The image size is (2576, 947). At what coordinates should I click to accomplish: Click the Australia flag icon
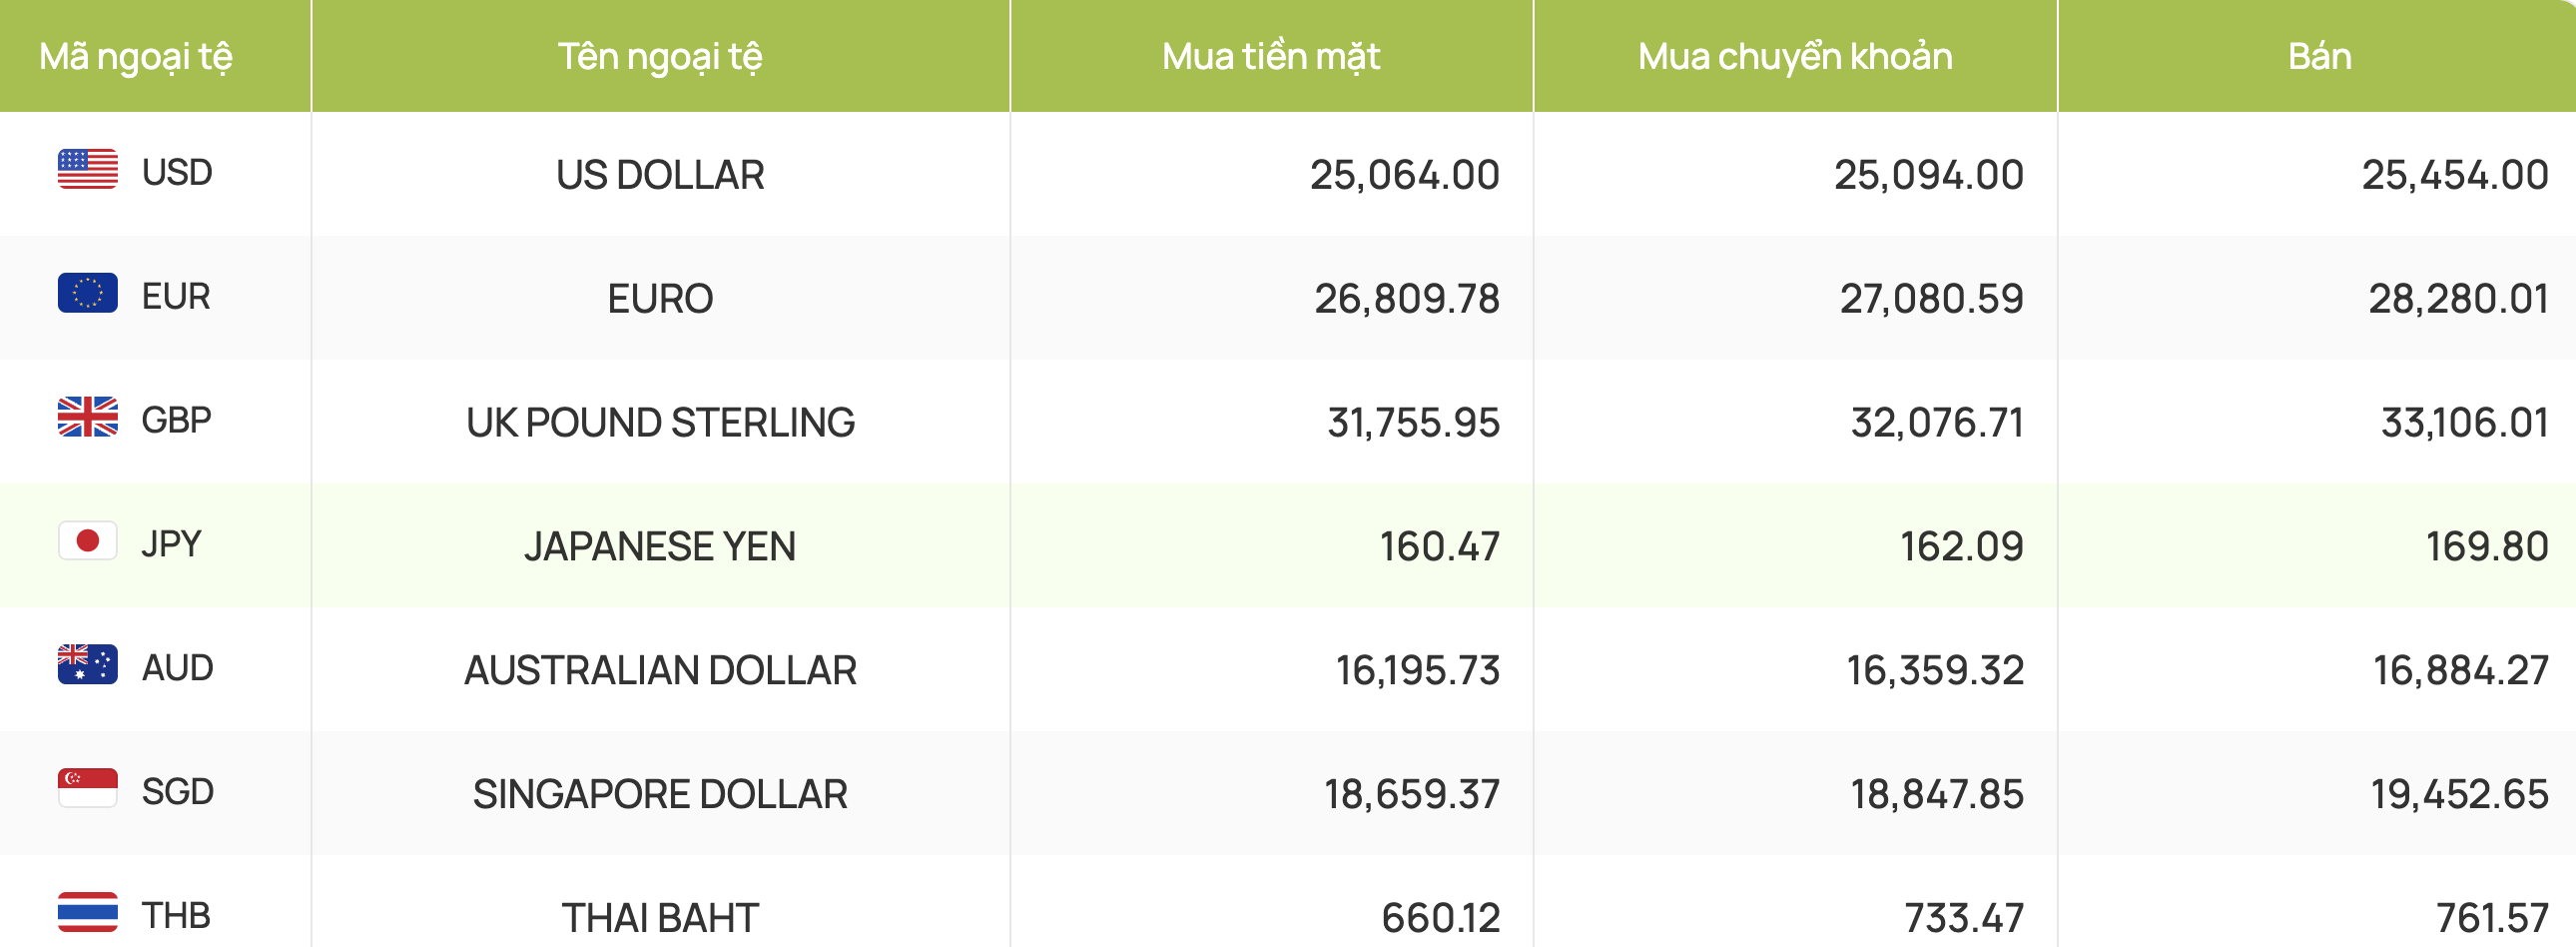coord(88,665)
